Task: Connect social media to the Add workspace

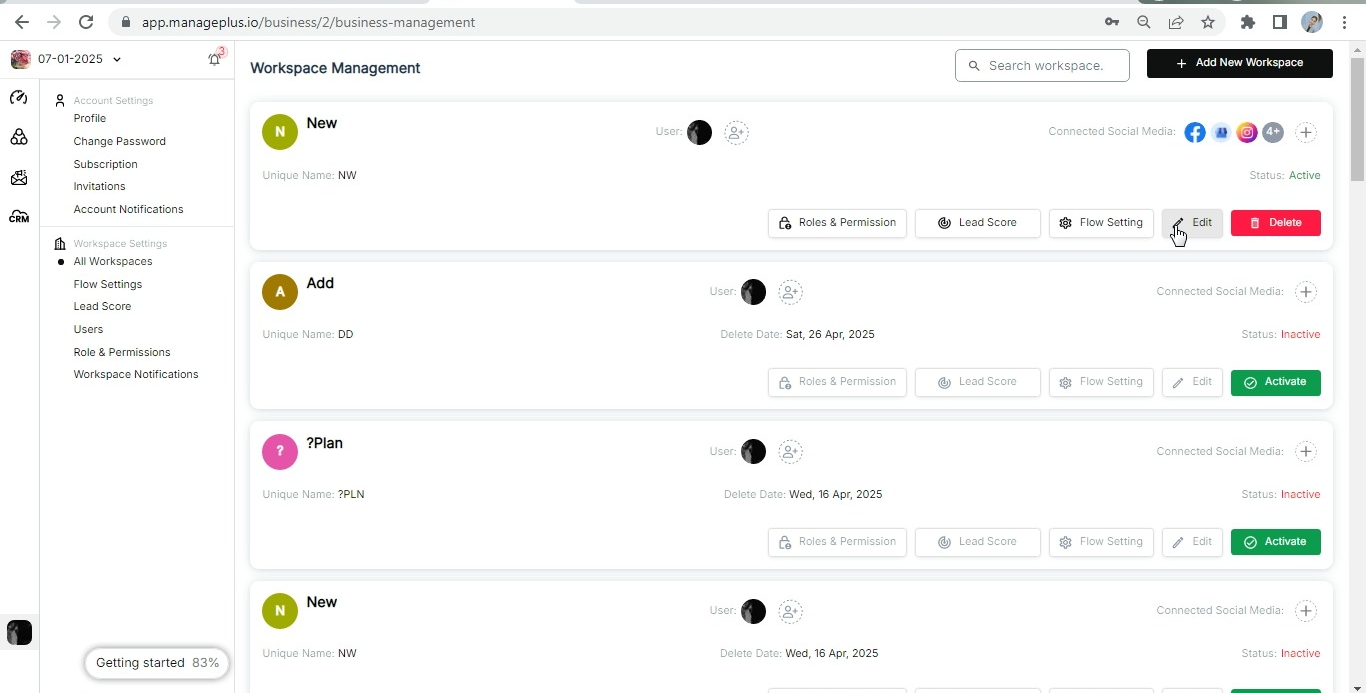Action: pyautogui.click(x=1306, y=292)
